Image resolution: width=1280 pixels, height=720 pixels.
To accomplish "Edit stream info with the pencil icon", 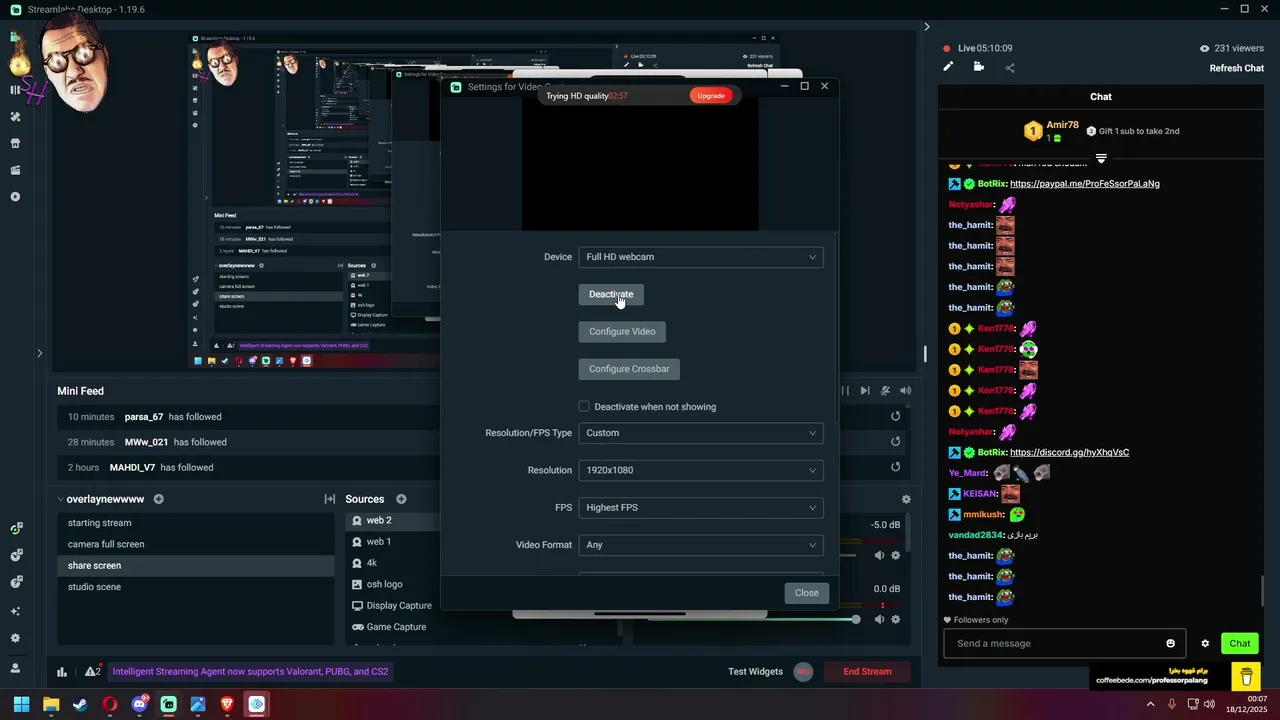I will (948, 67).
